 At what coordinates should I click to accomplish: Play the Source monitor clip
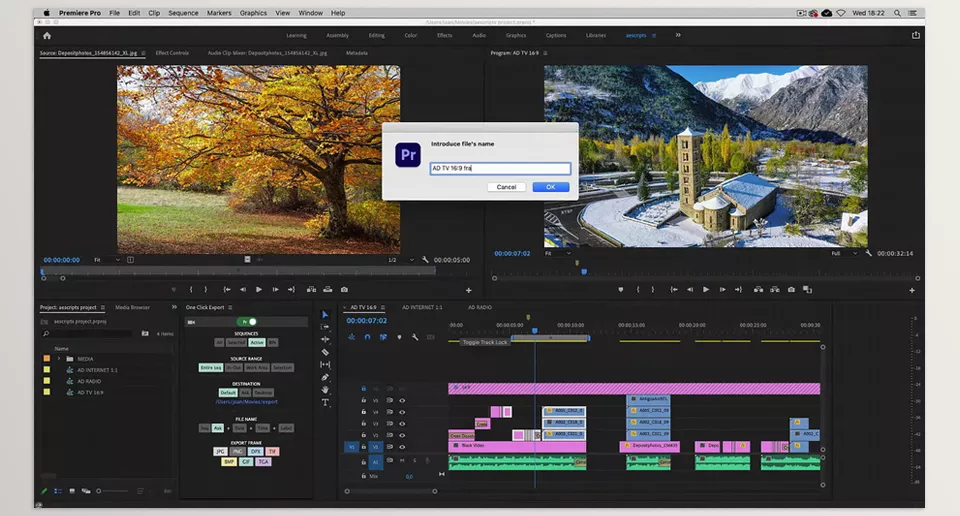pos(258,290)
